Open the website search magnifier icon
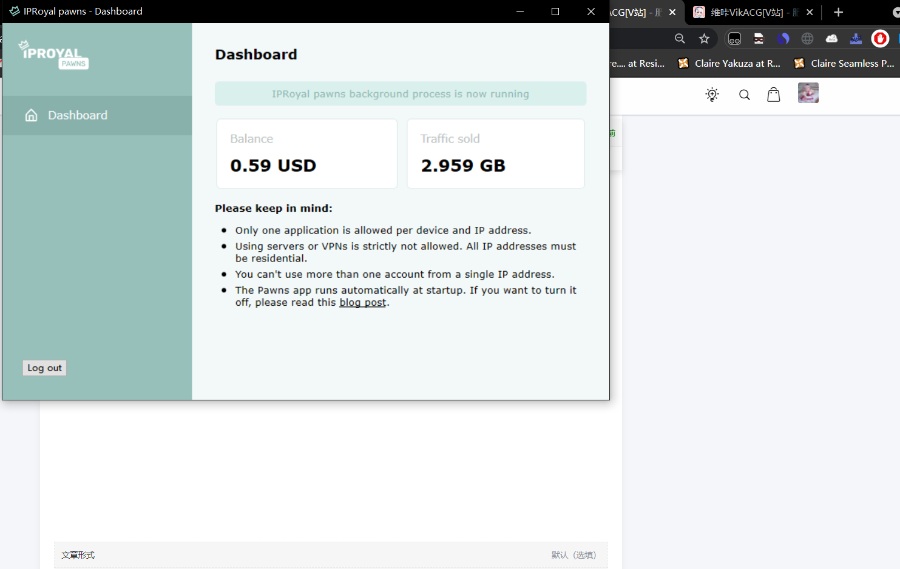 point(744,95)
